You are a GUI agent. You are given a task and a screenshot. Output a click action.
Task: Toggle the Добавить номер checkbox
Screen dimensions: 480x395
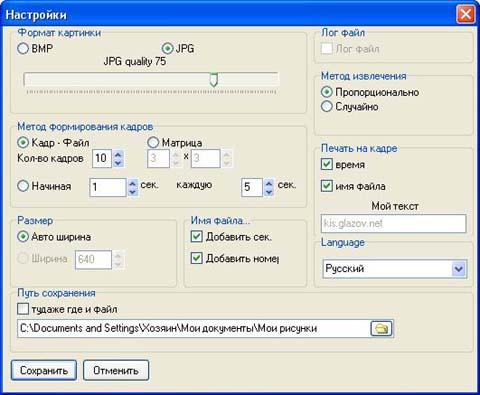point(196,258)
